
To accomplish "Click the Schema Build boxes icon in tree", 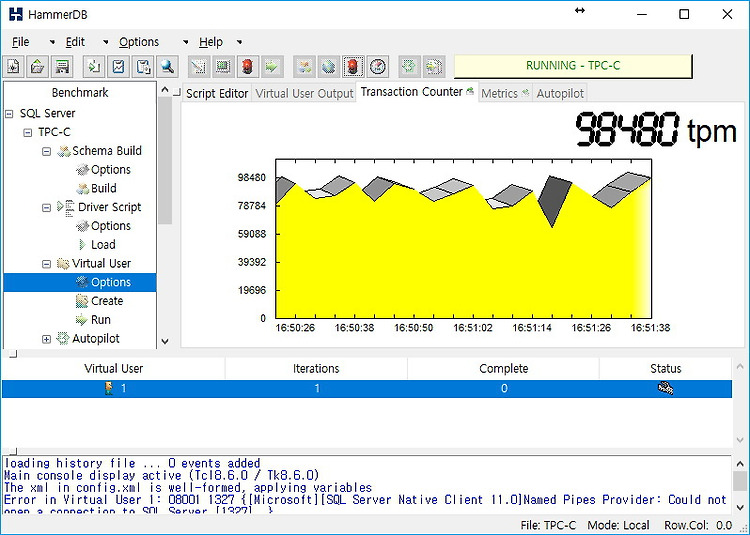I will (x=63, y=151).
